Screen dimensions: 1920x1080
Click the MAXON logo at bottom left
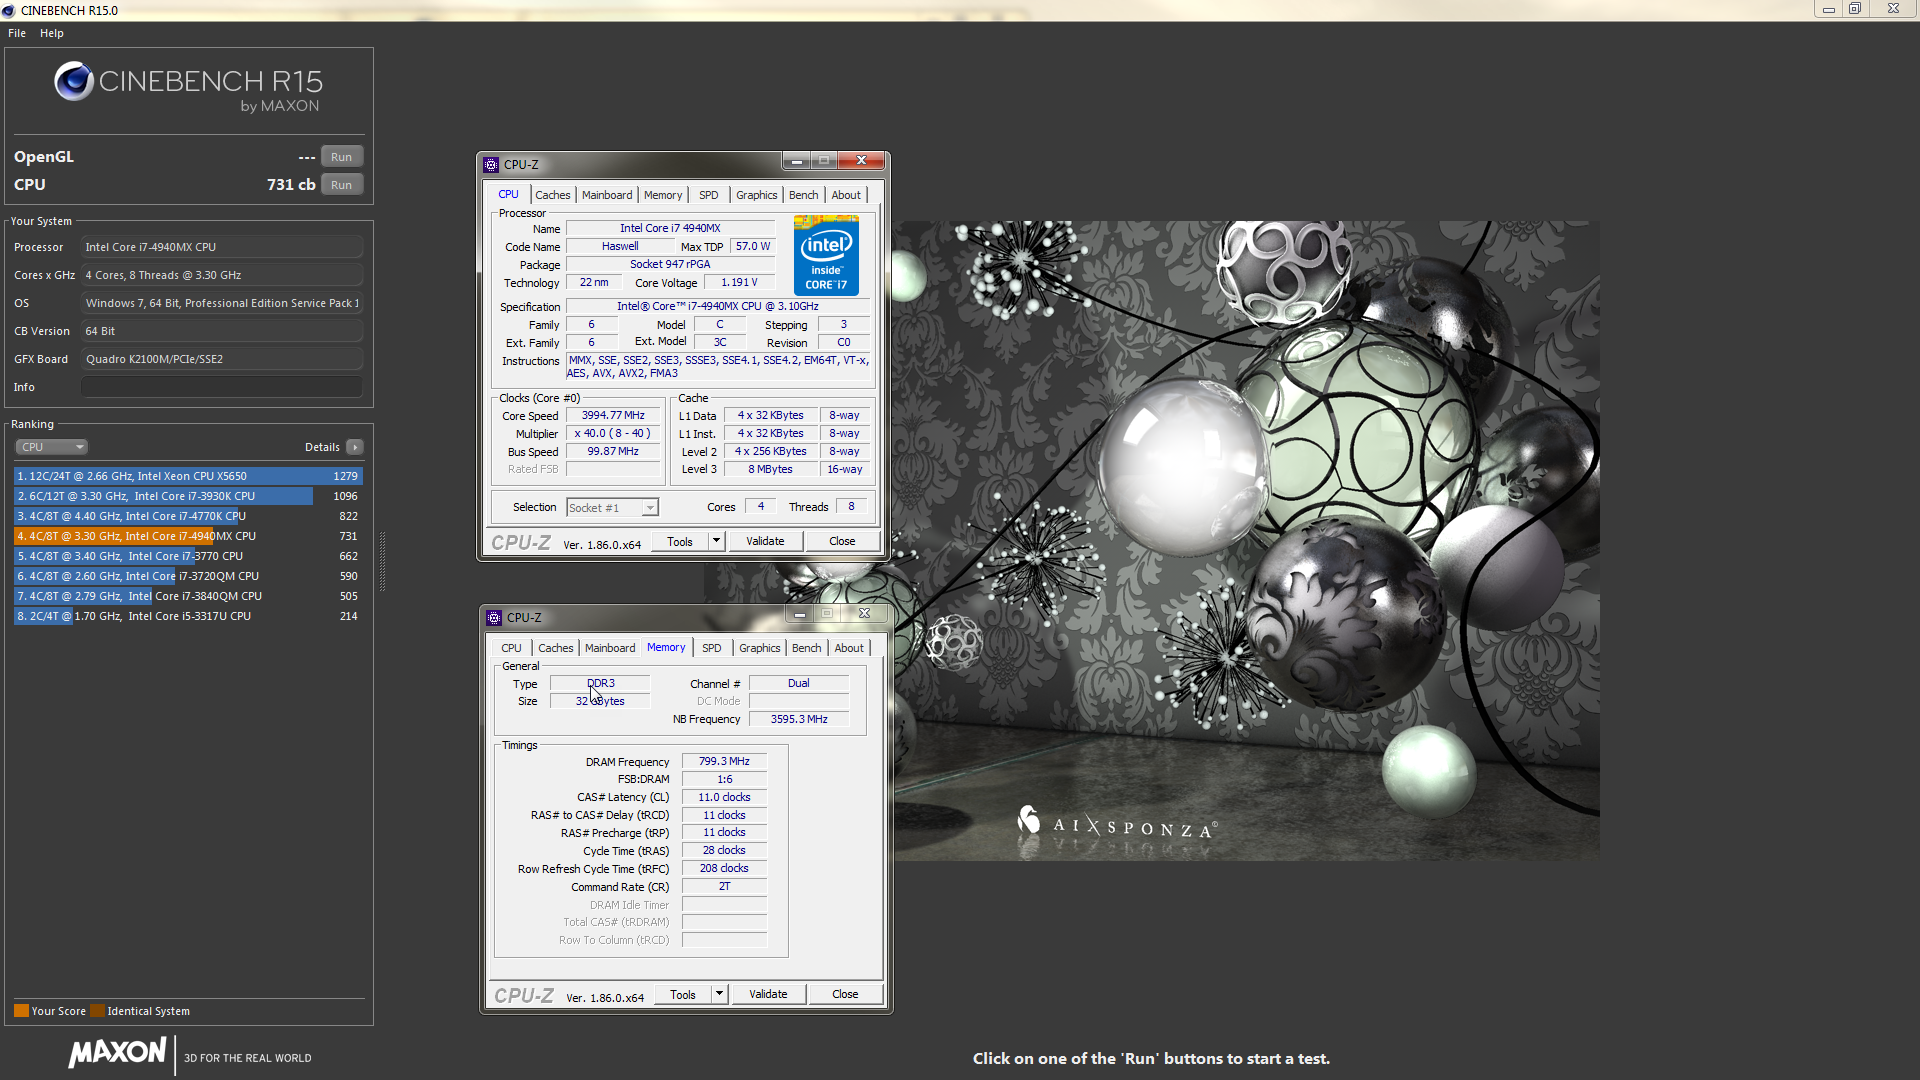click(x=118, y=1052)
